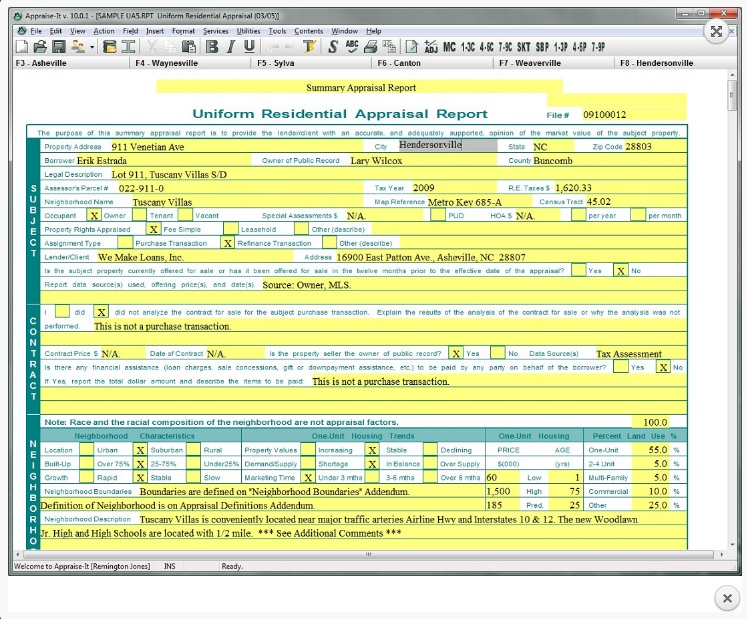
Task: Open a file with the folder icon
Action: [x=40, y=46]
